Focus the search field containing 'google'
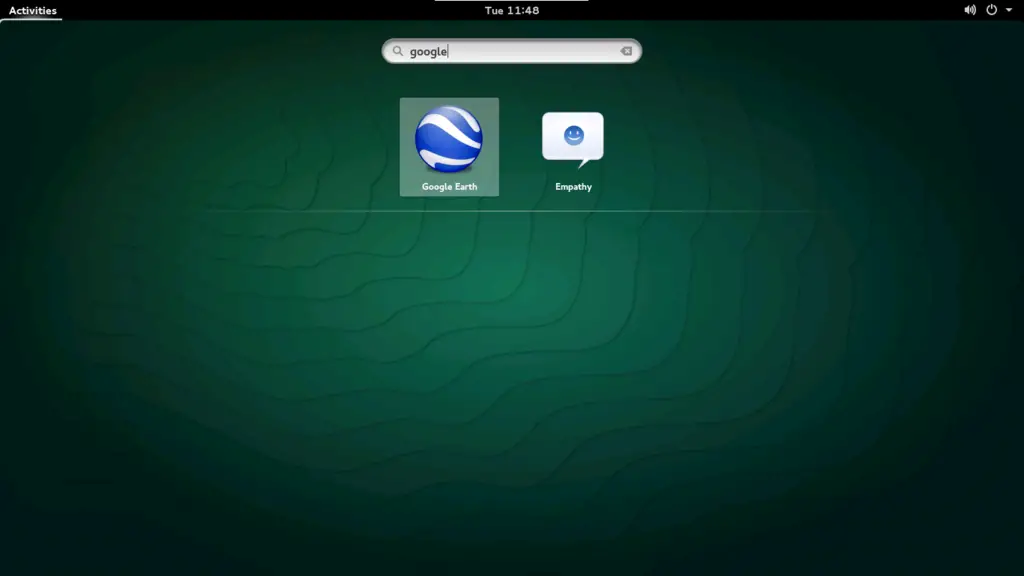This screenshot has height=576, width=1024. coord(511,51)
